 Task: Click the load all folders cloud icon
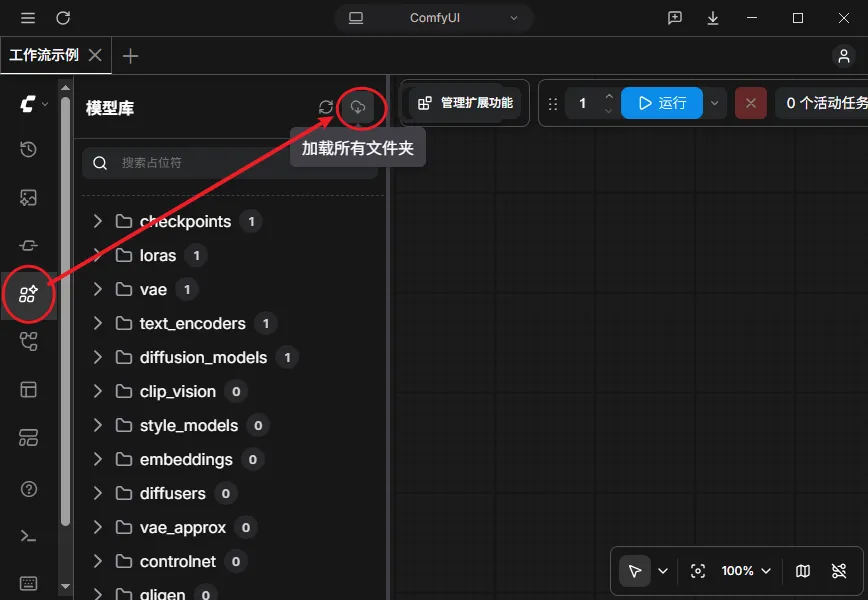tap(358, 107)
